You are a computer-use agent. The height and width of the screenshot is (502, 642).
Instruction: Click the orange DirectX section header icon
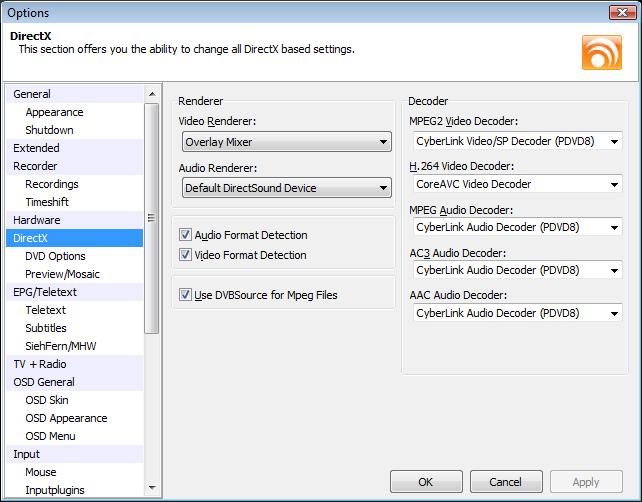(x=601, y=52)
